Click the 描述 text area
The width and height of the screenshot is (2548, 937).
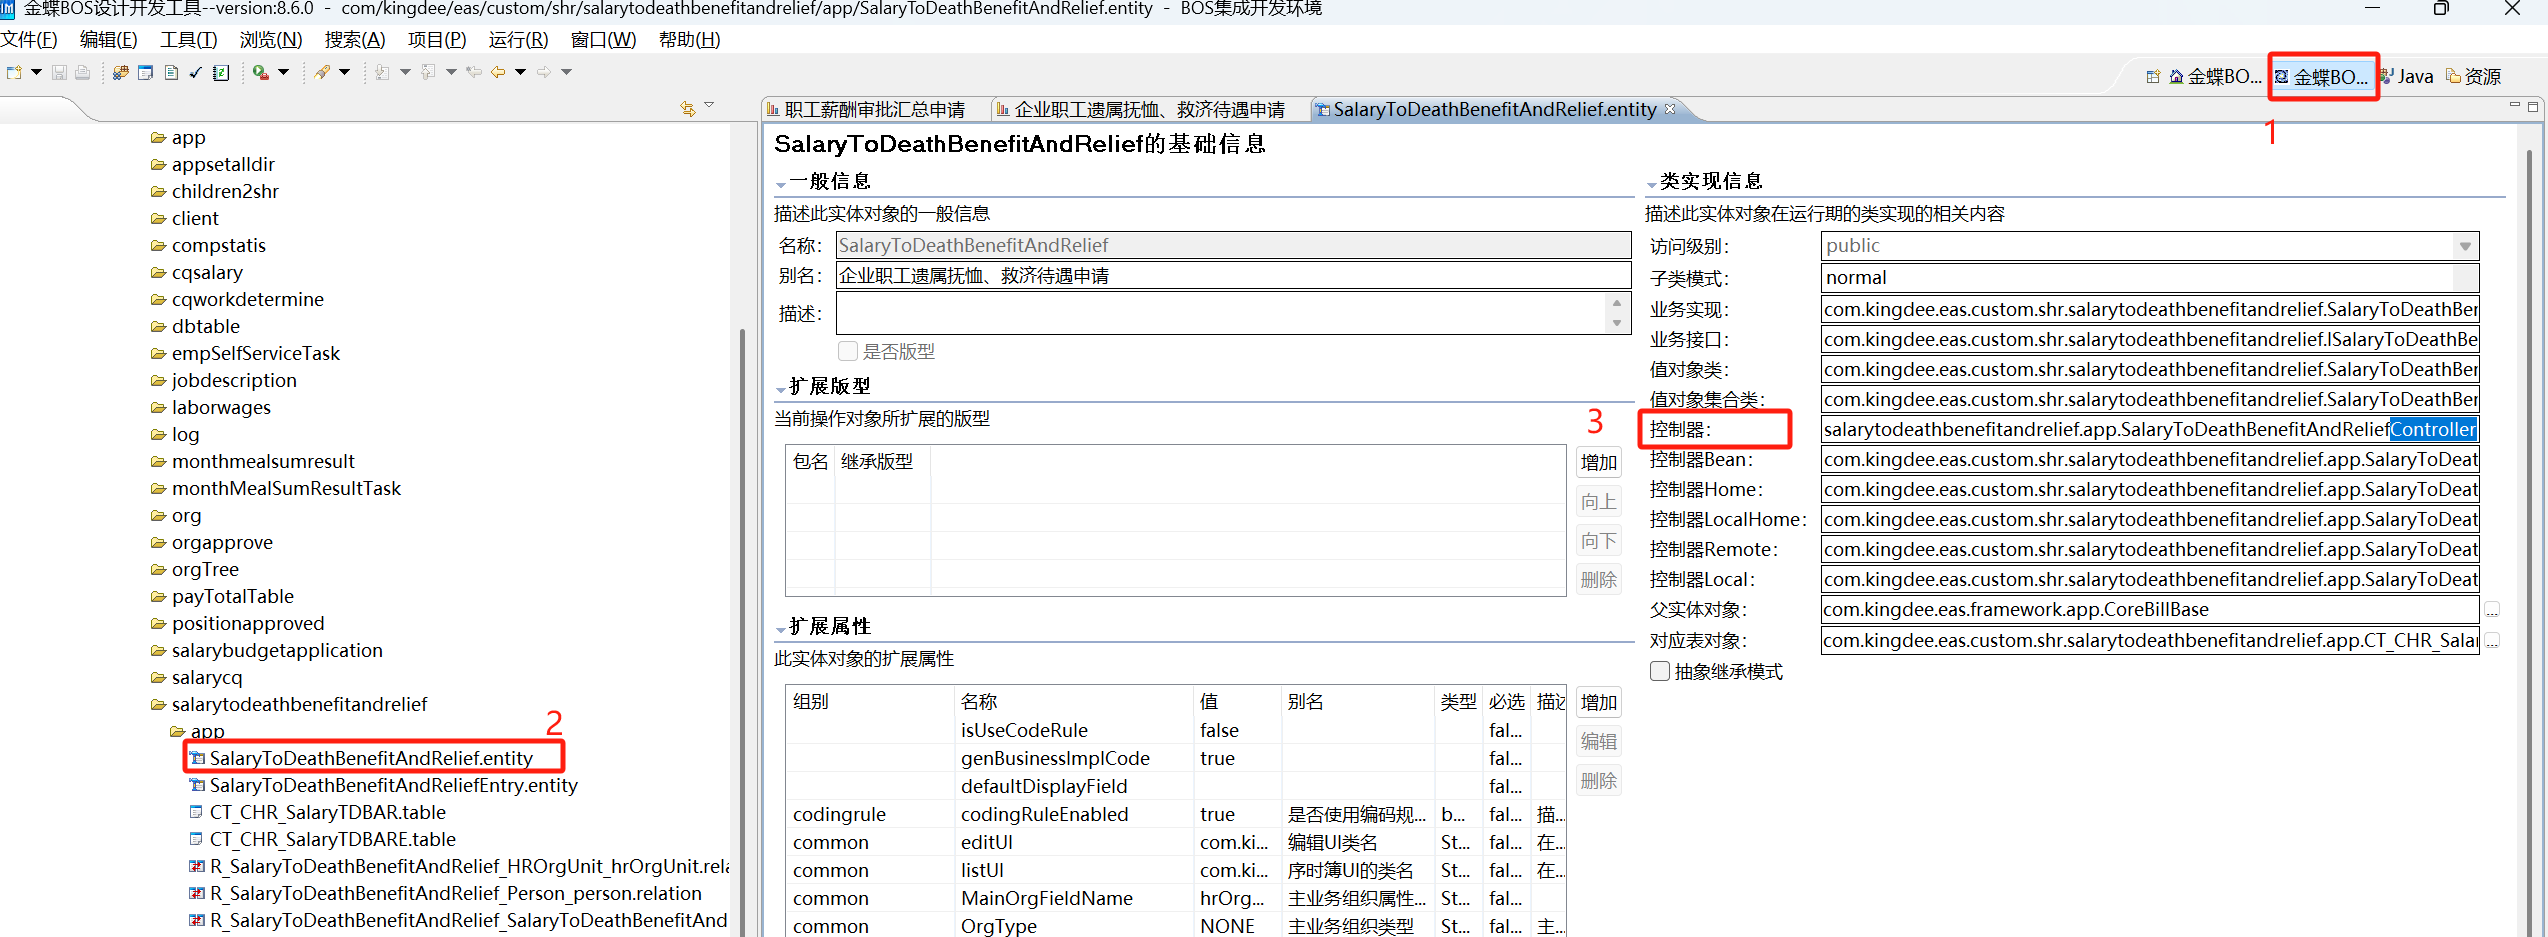1222,313
